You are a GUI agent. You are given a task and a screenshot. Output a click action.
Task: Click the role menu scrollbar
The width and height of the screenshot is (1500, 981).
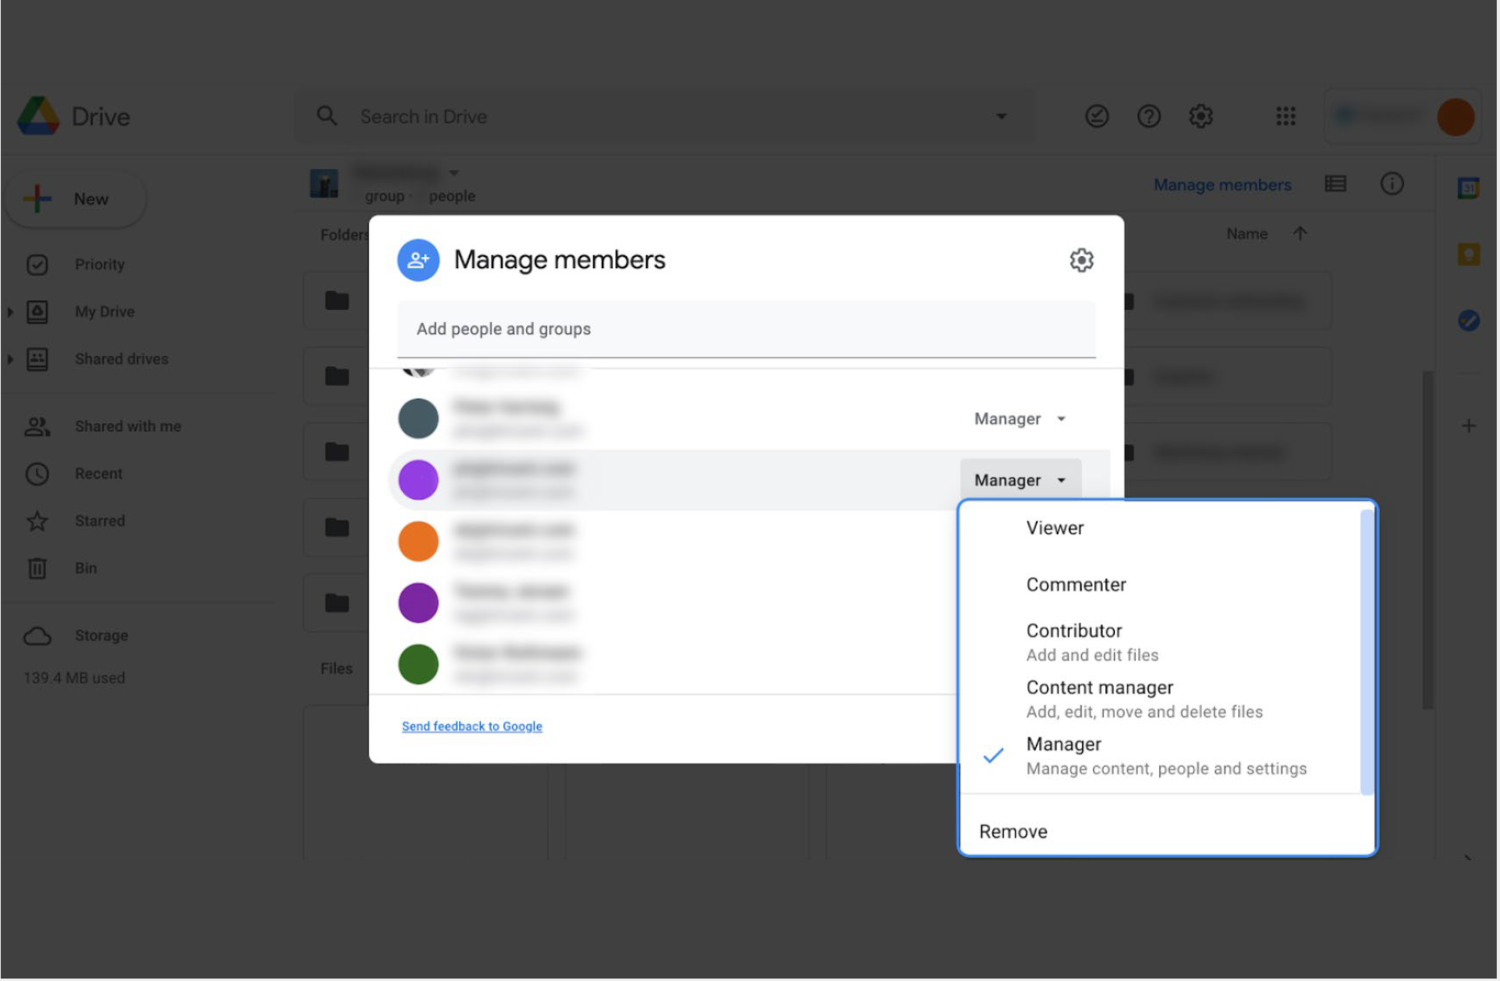[1367, 651]
